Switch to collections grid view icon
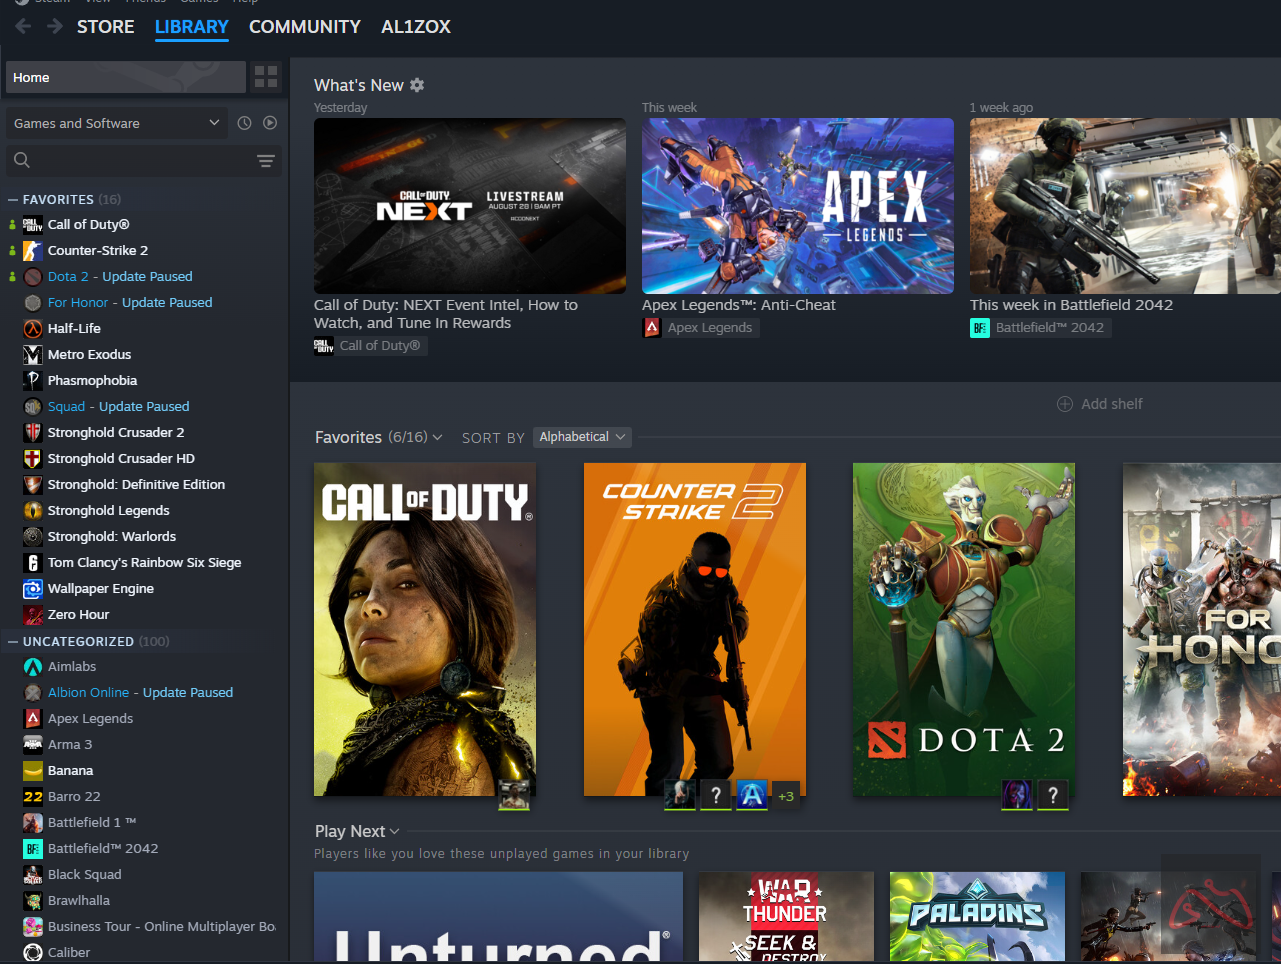This screenshot has height=964, width=1281. pos(266,77)
